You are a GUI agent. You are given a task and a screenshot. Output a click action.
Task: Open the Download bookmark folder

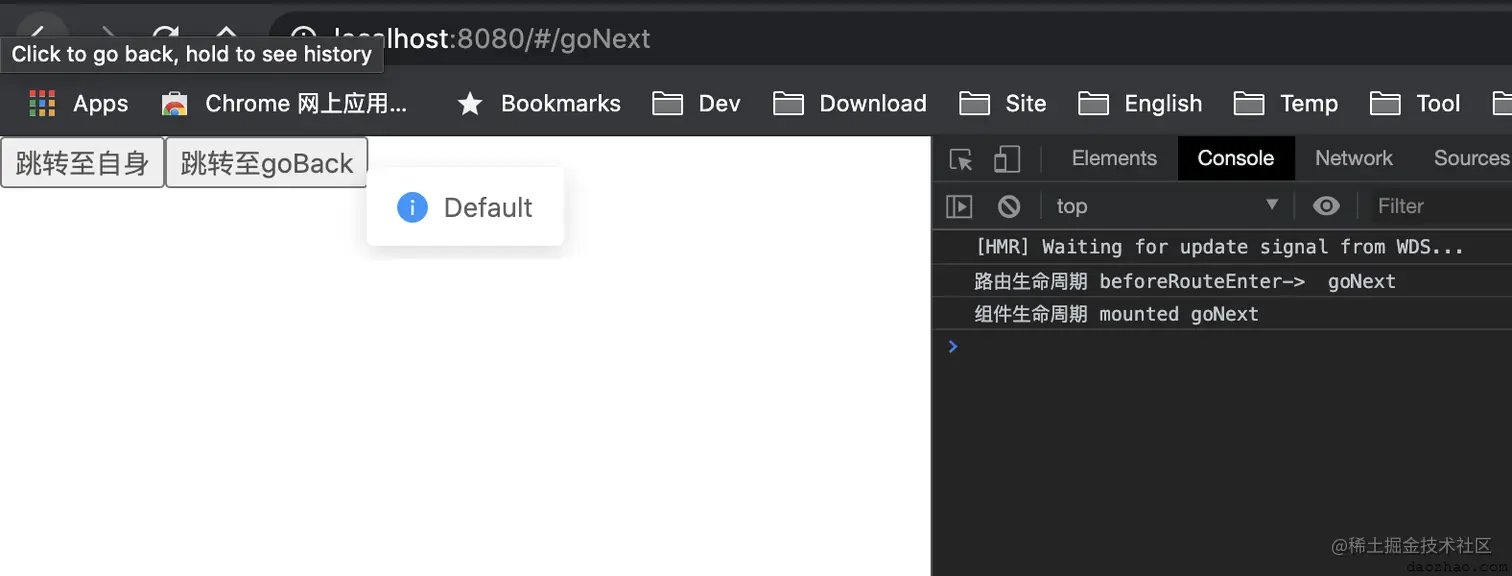tap(850, 104)
